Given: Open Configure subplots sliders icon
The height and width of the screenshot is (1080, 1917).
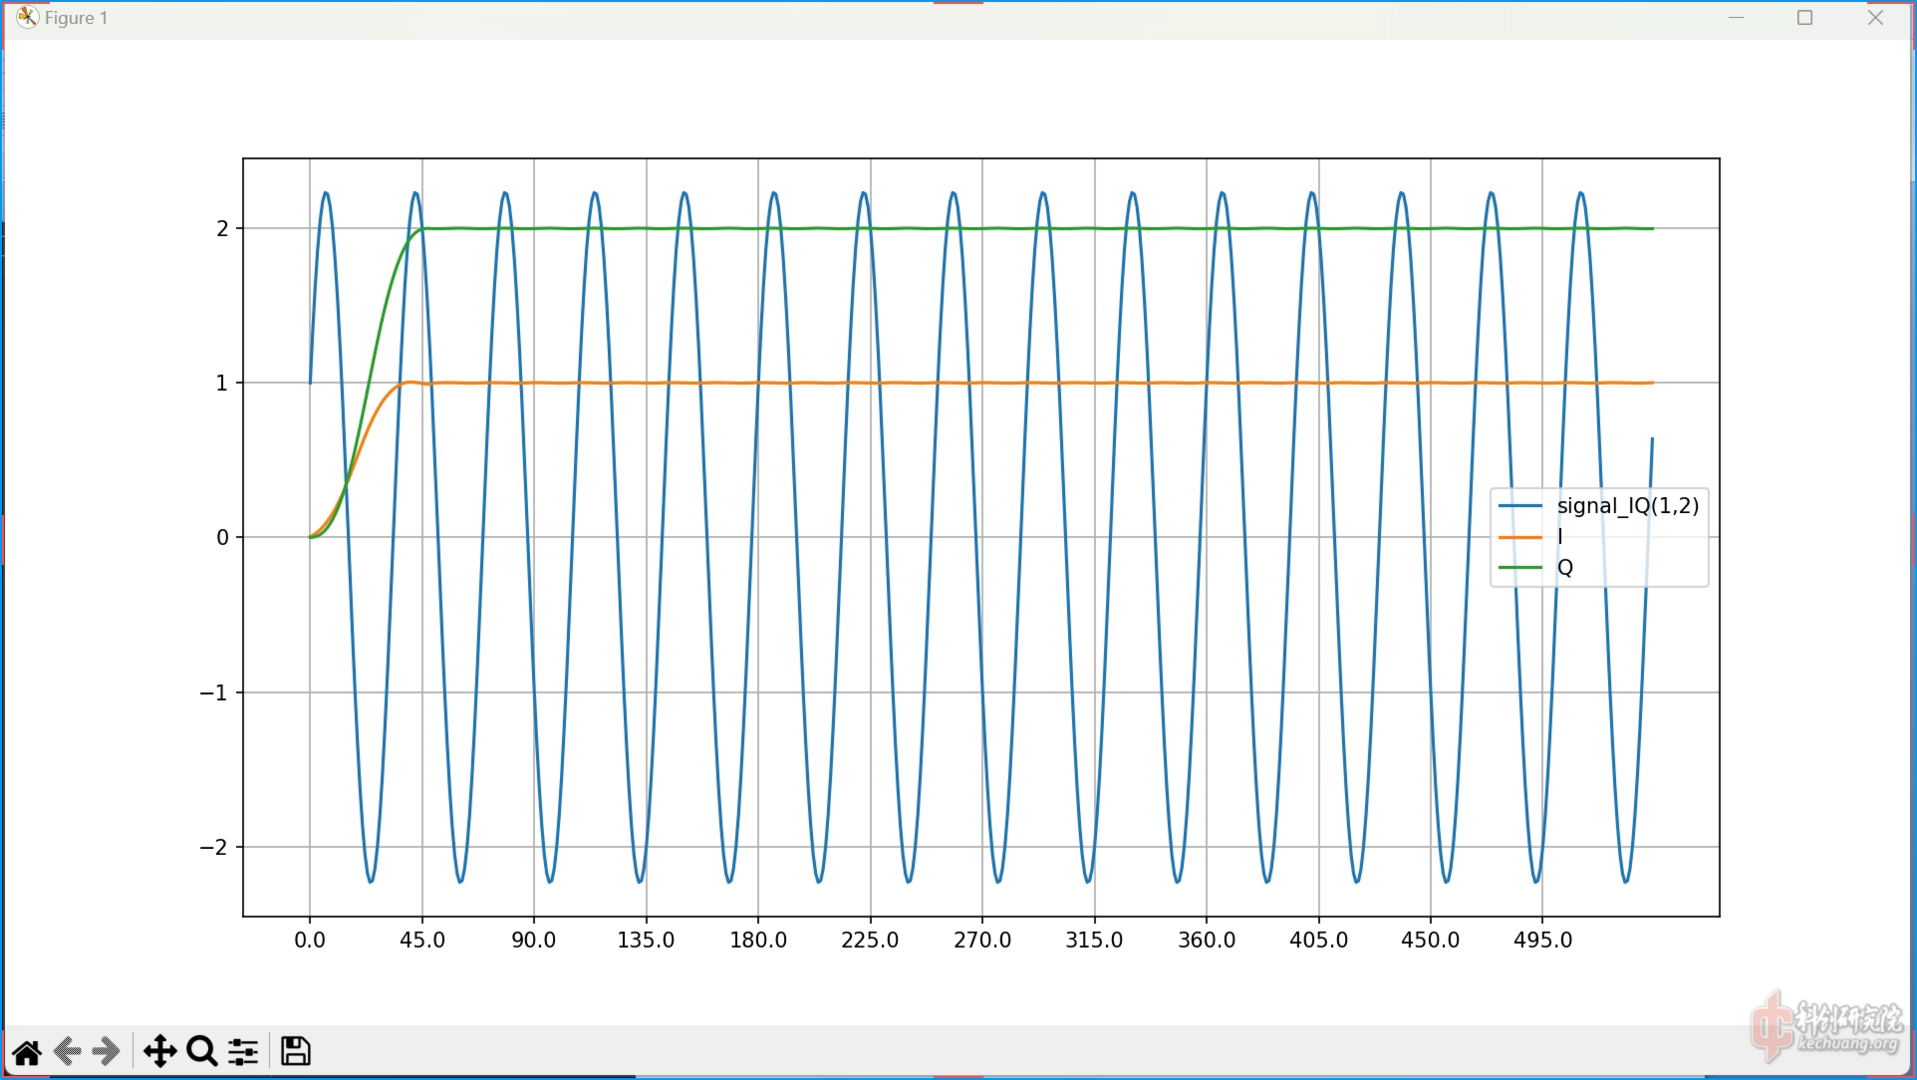Looking at the screenshot, I should (243, 1052).
